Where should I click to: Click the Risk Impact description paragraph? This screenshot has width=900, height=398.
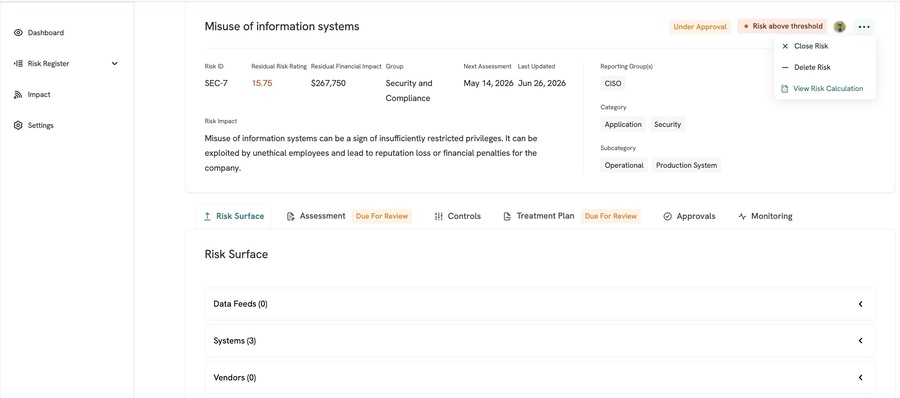click(x=371, y=154)
